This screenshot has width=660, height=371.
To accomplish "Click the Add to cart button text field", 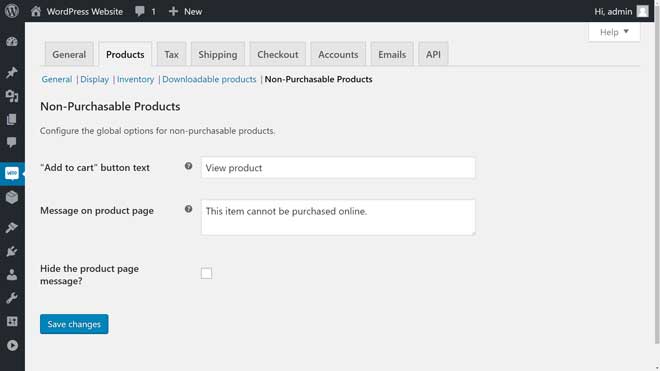I will 338,168.
